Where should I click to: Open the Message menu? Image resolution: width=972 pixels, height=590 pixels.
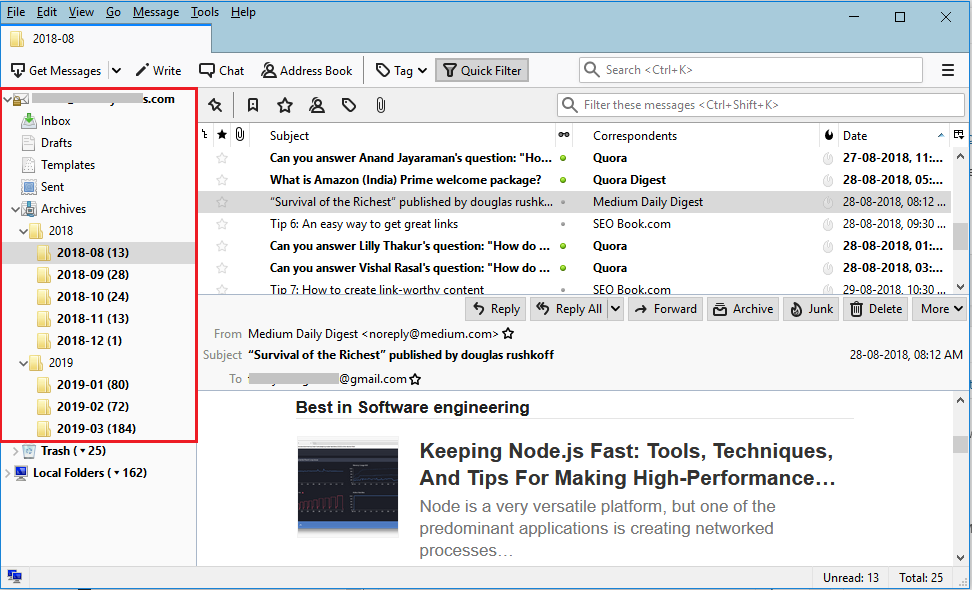pyautogui.click(x=155, y=11)
